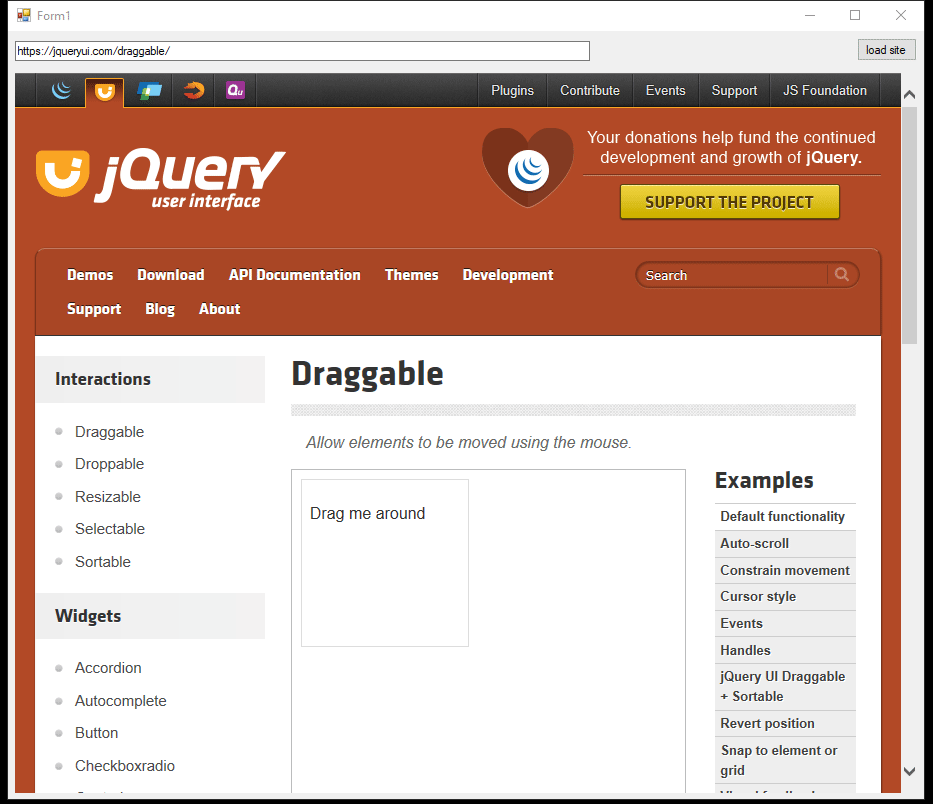This screenshot has width=933, height=804.
Task: Select JS Foundation in the top navigation
Action: [x=824, y=90]
